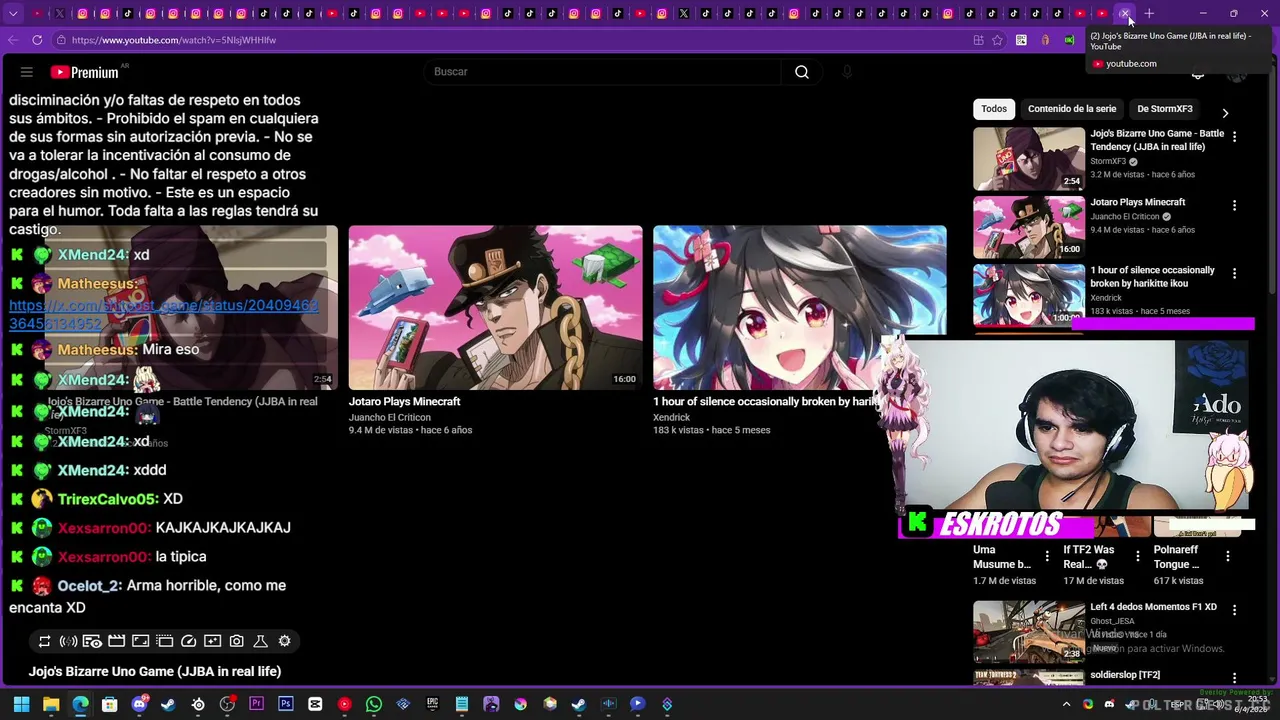This screenshot has height=720, width=1280.
Task: Open Epic Games Launcher from taskbar
Action: click(x=432, y=704)
